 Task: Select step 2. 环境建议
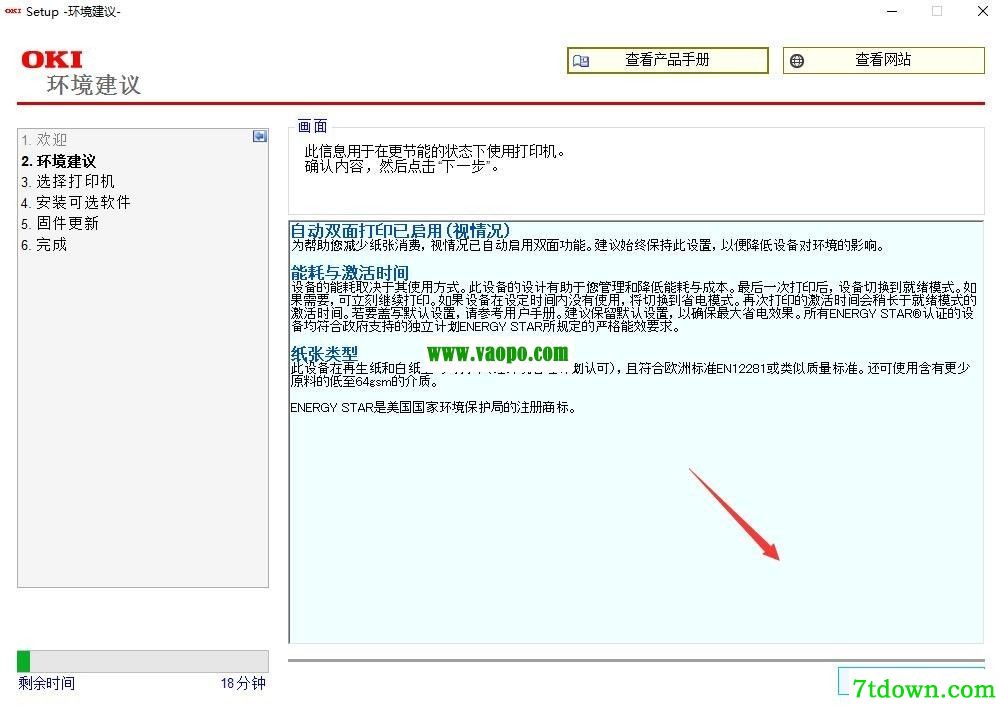[59, 161]
